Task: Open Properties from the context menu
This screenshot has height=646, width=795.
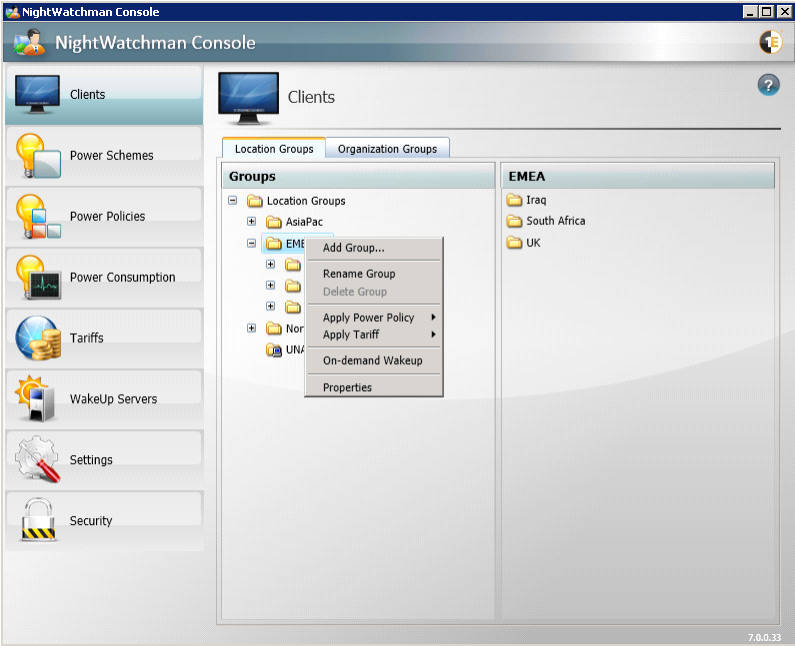Action: [347, 388]
